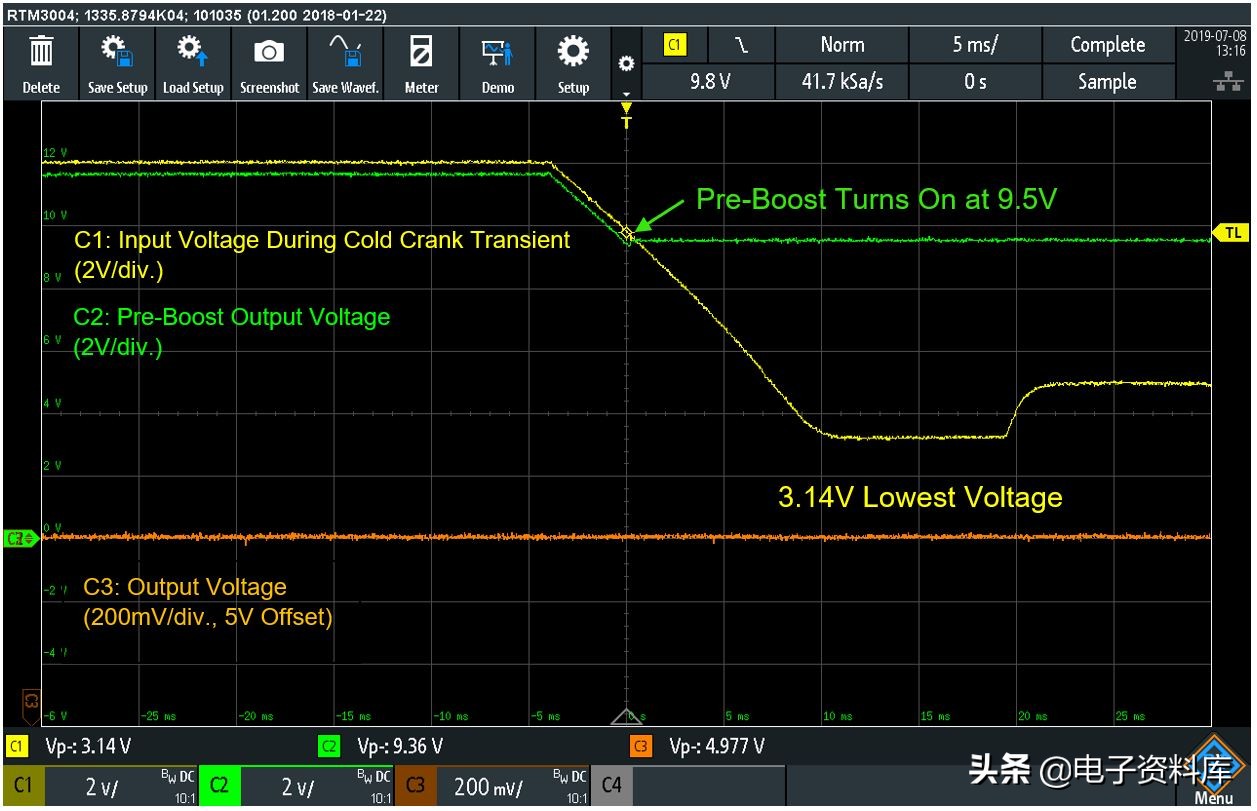Screen dimensions: 1257x811
Task: Select the TL trigger level marker
Action: tap(1231, 233)
